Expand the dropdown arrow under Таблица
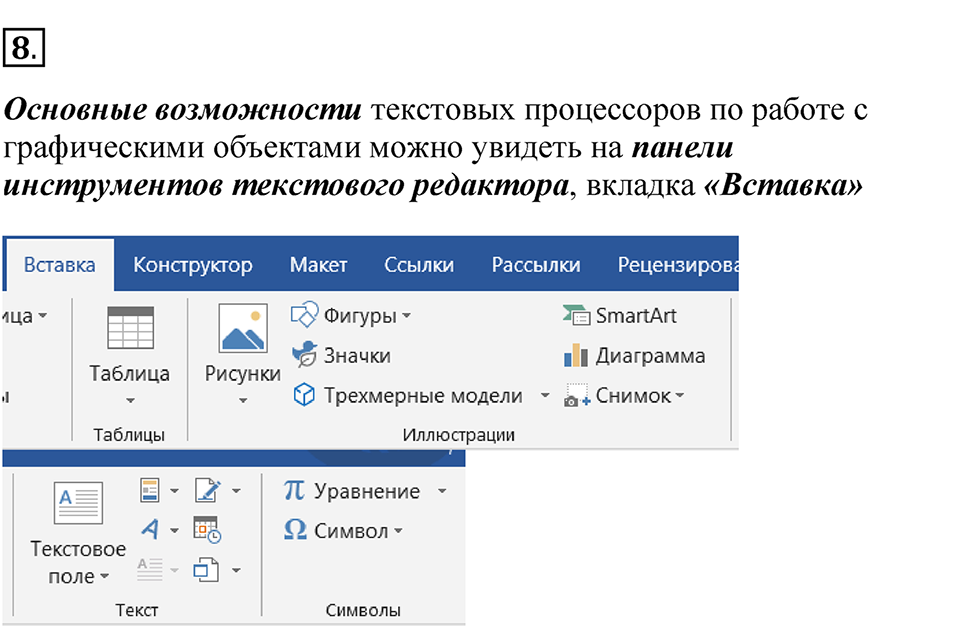Screen dimensions: 960x626 coord(130,402)
